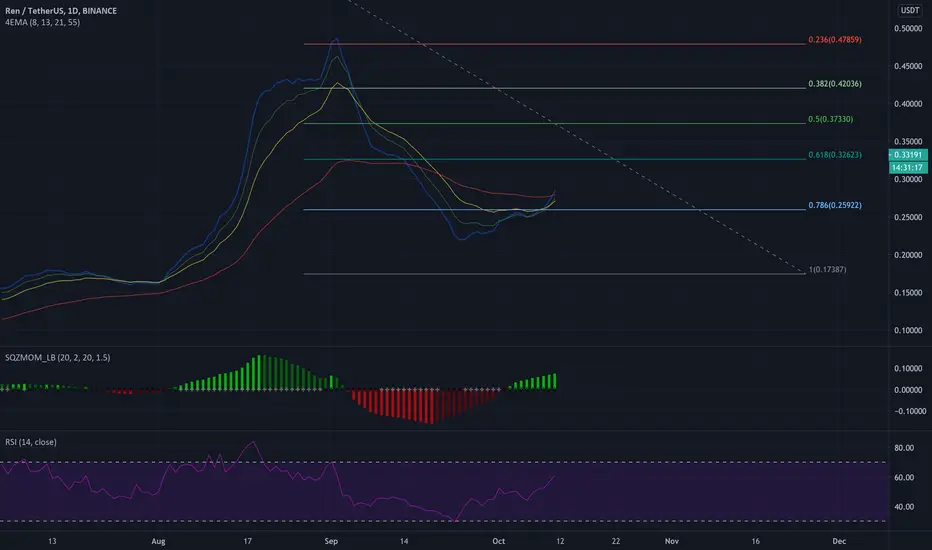Select the SQZMOM_LB (20, 2, 20, 1.5) indicator label

(57, 357)
